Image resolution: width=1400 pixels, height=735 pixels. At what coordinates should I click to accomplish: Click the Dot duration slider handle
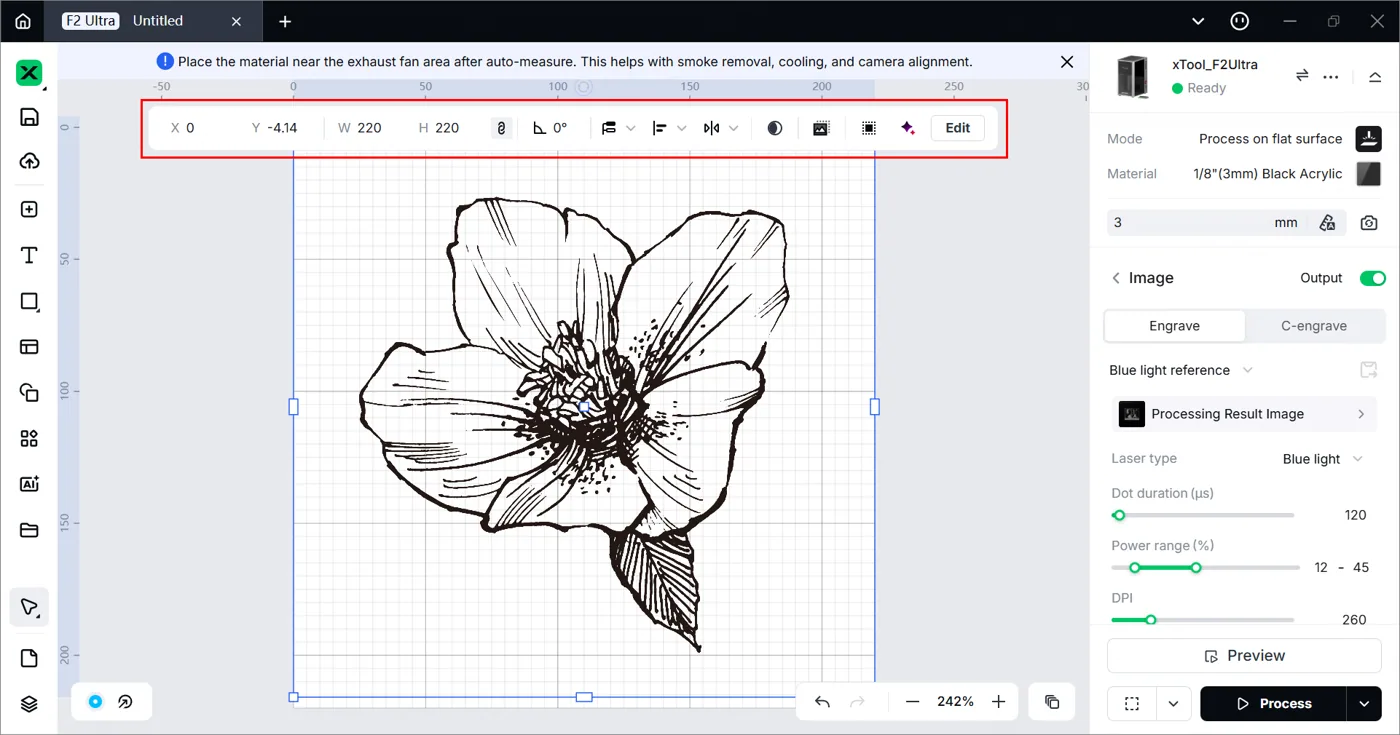click(x=1119, y=516)
